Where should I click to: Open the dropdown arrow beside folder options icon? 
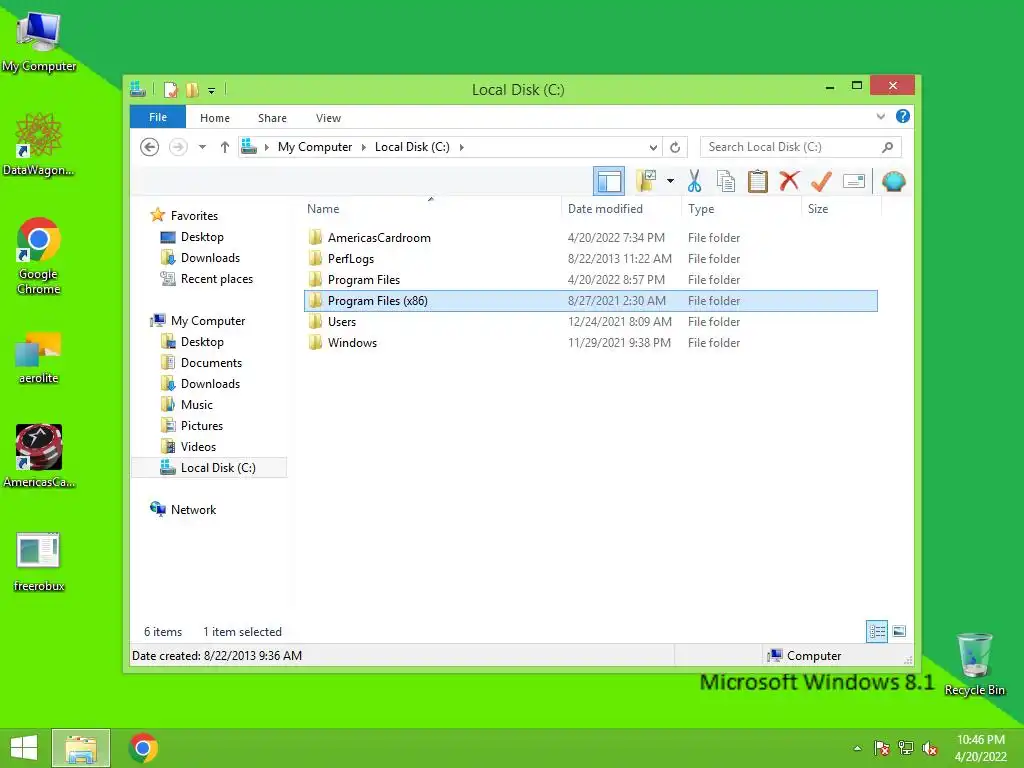coord(670,181)
